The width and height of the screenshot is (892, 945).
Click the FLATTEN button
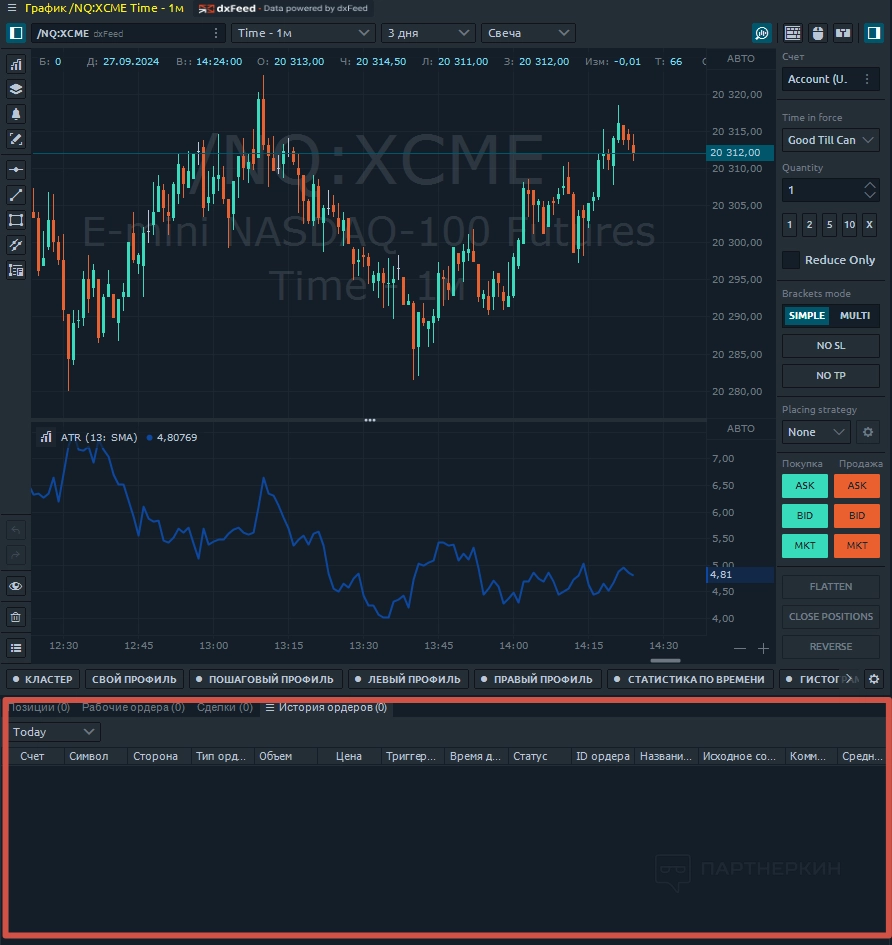(x=830, y=587)
